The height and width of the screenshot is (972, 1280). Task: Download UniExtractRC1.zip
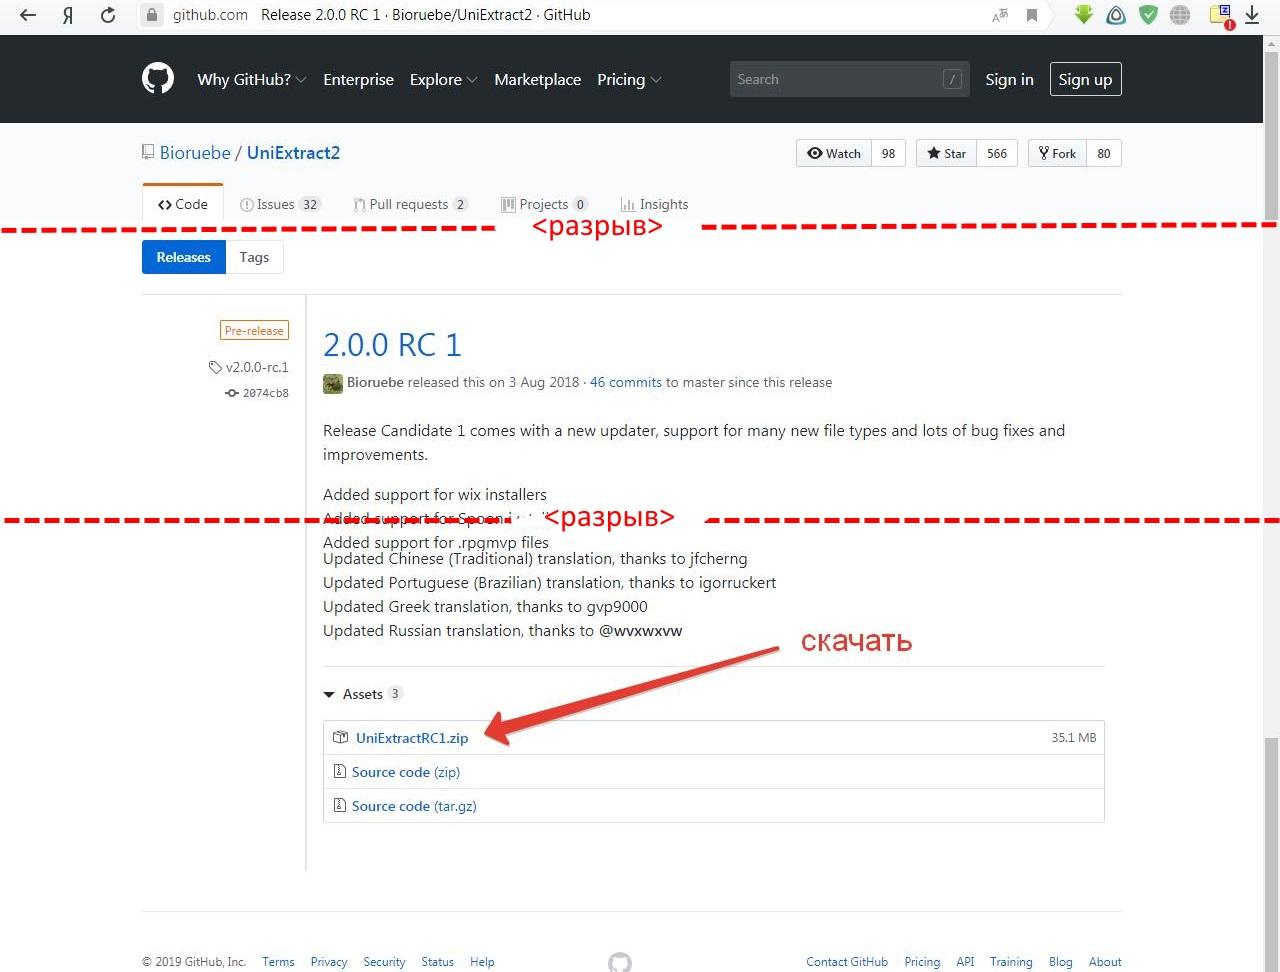click(x=411, y=738)
